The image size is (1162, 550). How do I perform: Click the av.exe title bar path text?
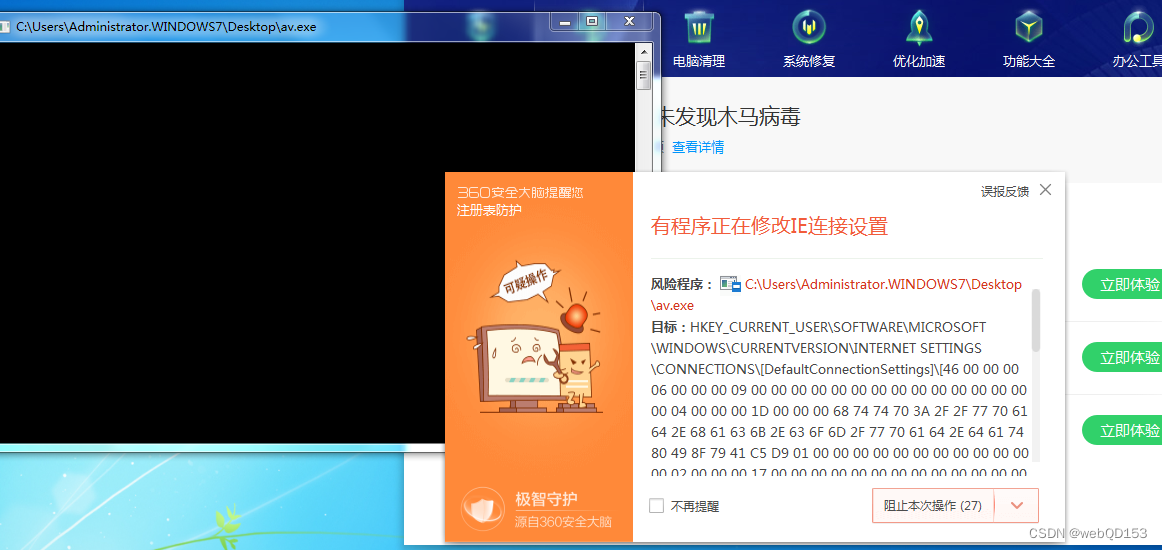[x=166, y=27]
